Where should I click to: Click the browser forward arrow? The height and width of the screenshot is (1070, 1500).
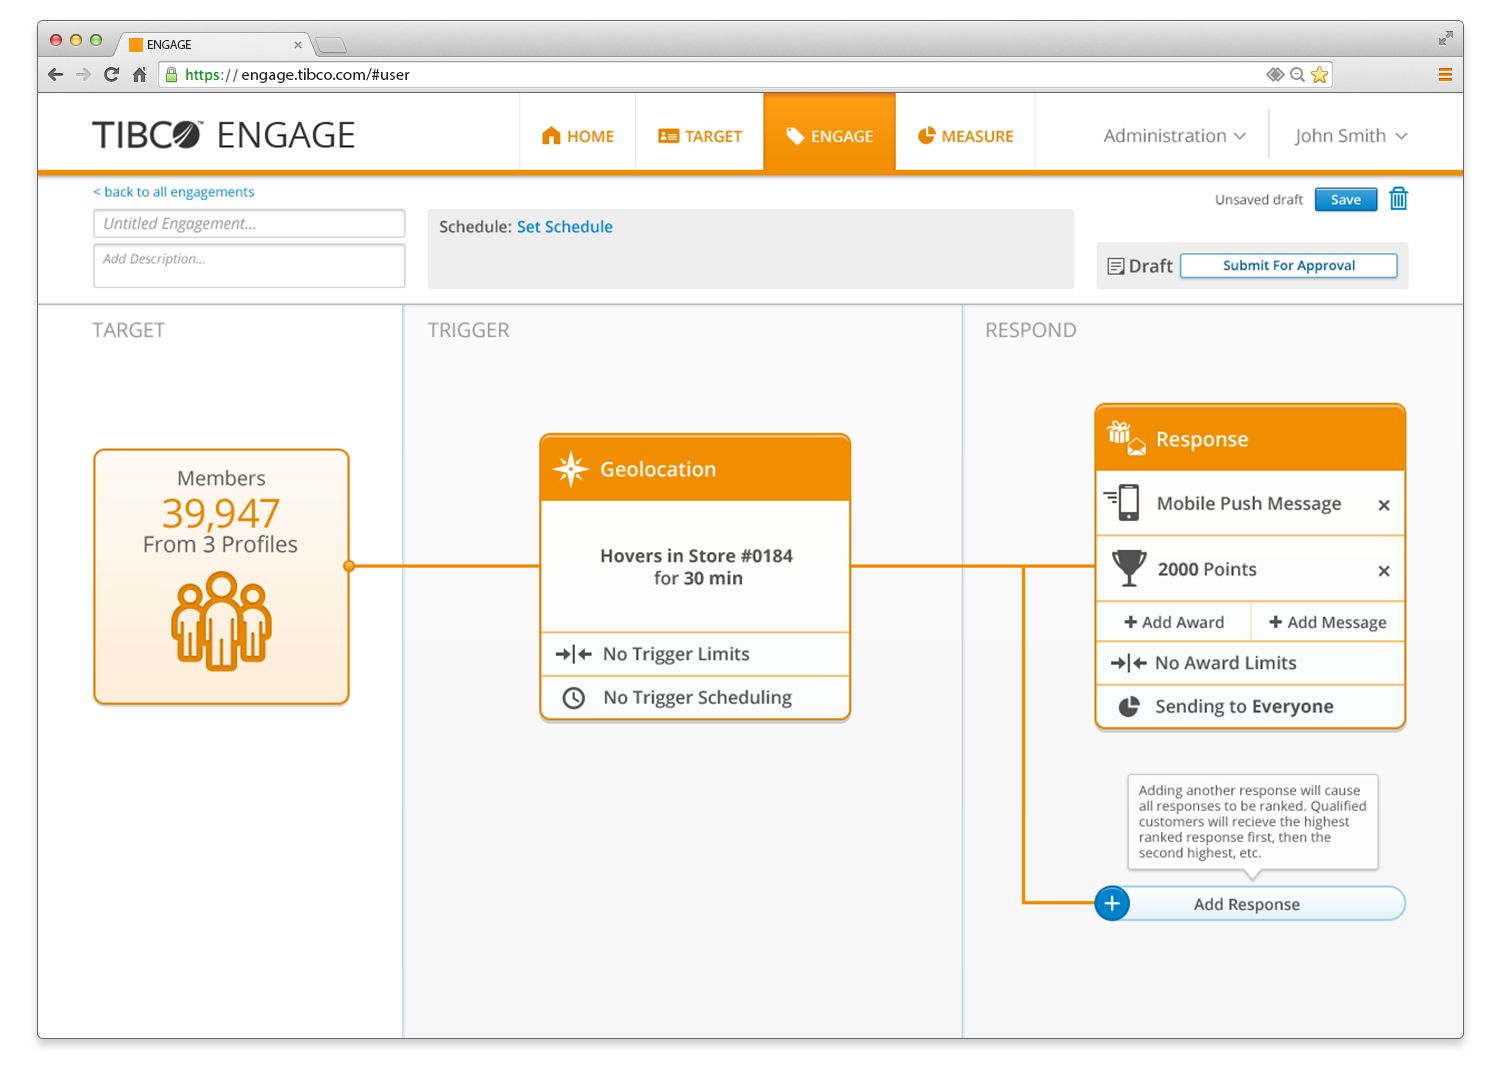pos(83,74)
